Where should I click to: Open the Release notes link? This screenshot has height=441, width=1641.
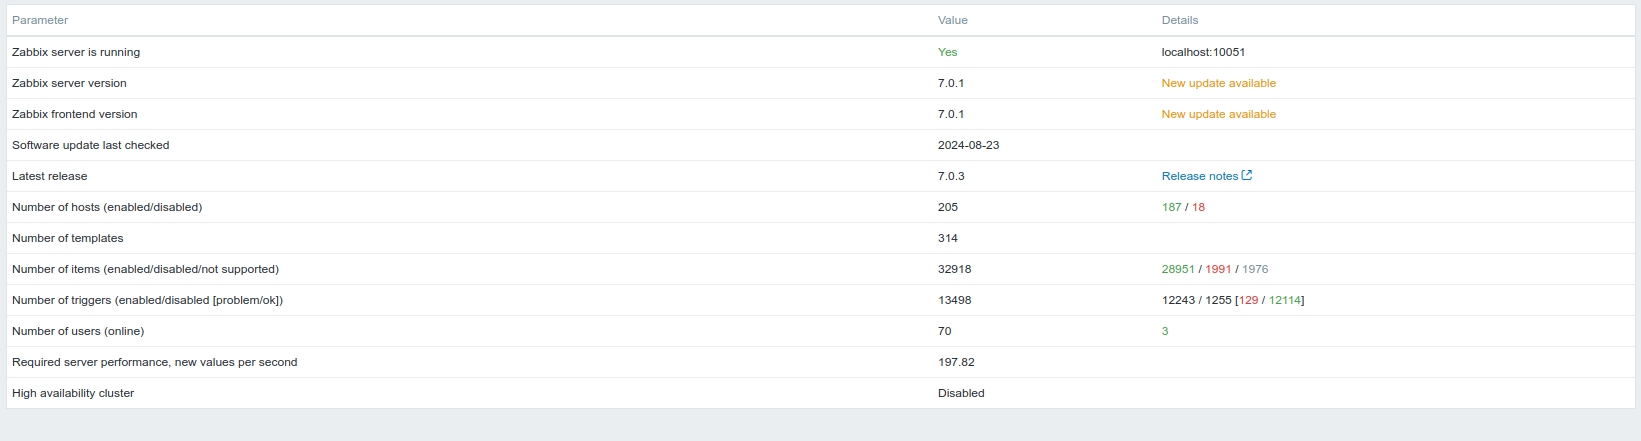[x=1200, y=176]
